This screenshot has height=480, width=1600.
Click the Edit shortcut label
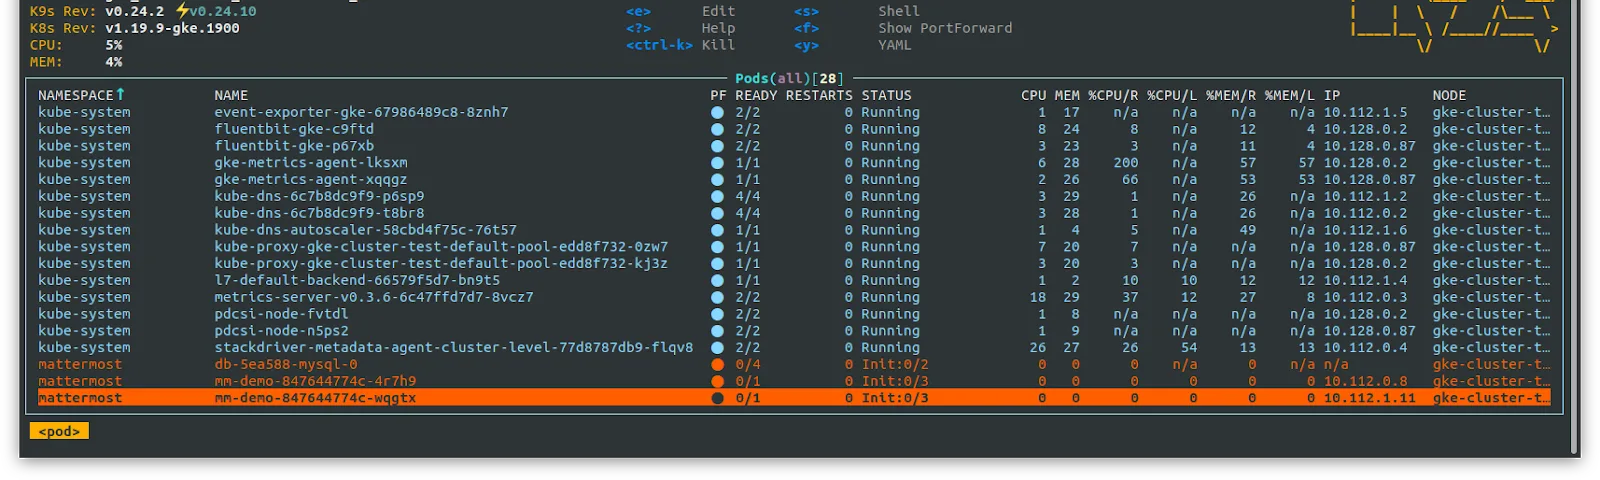(718, 12)
